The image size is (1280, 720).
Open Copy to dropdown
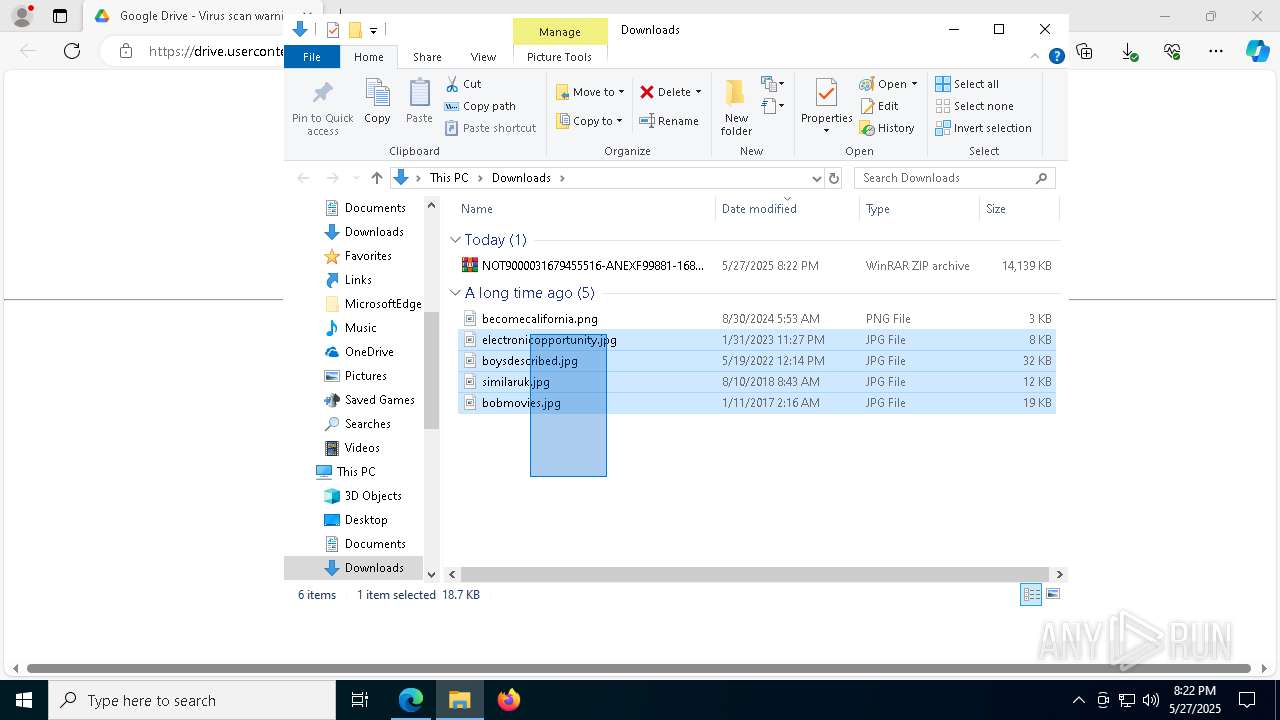point(590,121)
